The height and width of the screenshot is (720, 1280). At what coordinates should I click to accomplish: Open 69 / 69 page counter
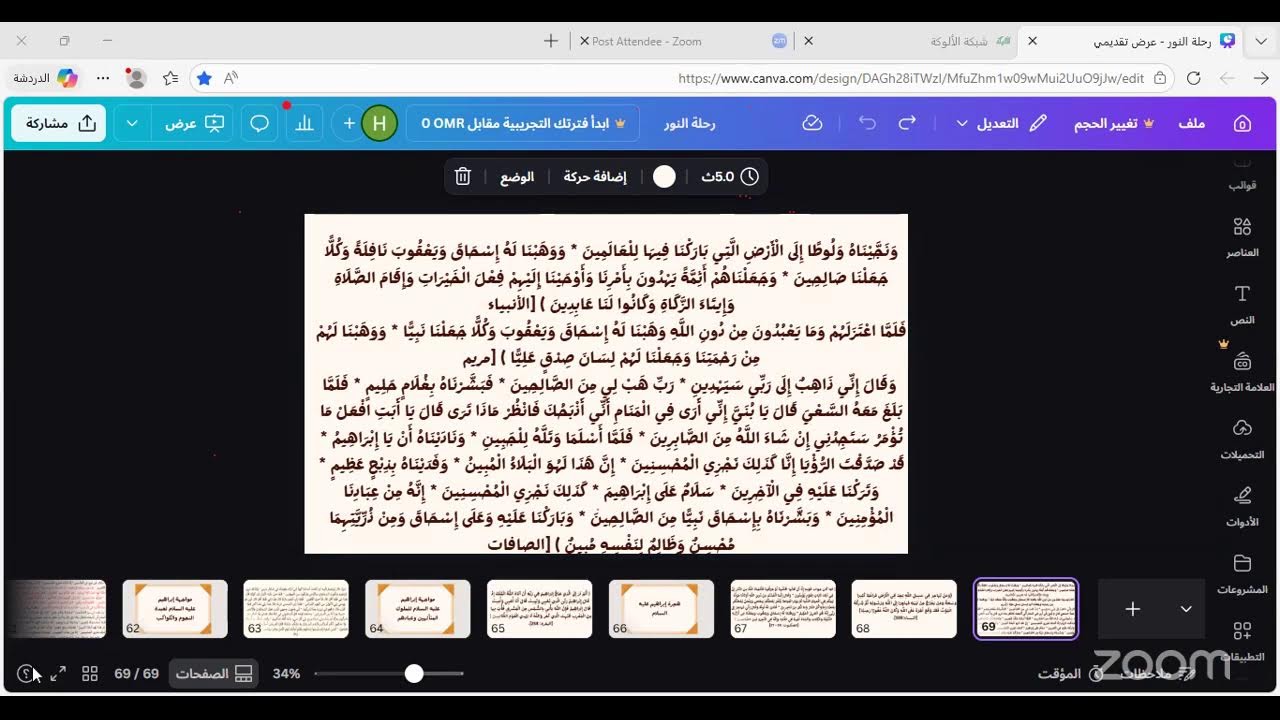(137, 674)
